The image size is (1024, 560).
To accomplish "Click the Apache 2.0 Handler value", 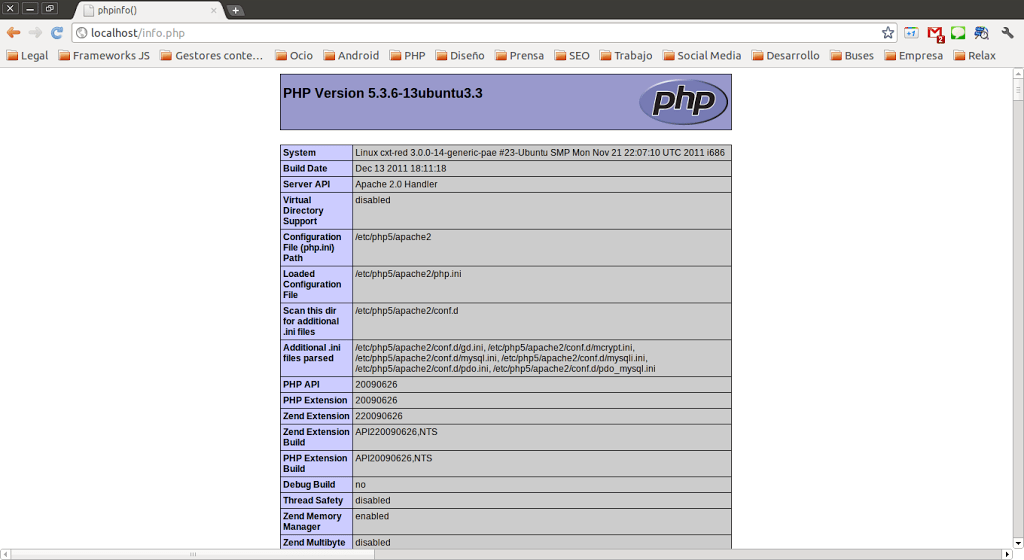I will [x=396, y=184].
